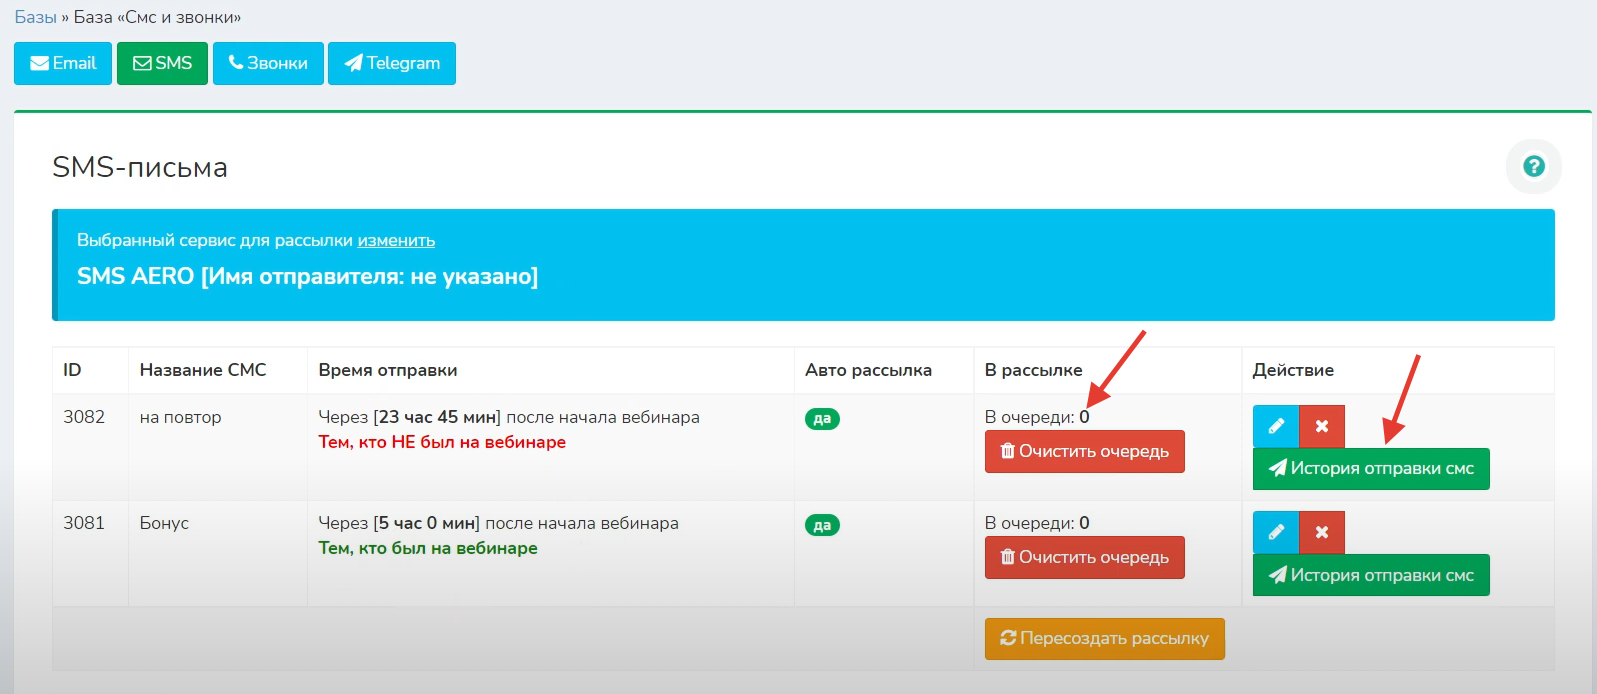Toggle auto-send 'да' badge for Бонус SMS
Image resolution: width=1597 pixels, height=694 pixels.
(822, 525)
